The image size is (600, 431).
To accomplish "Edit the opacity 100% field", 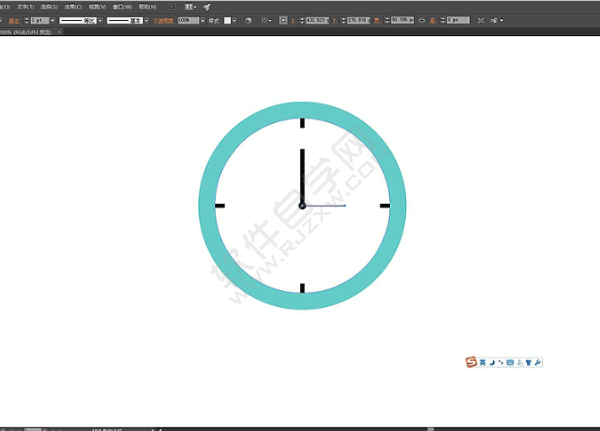I will (188, 20).
